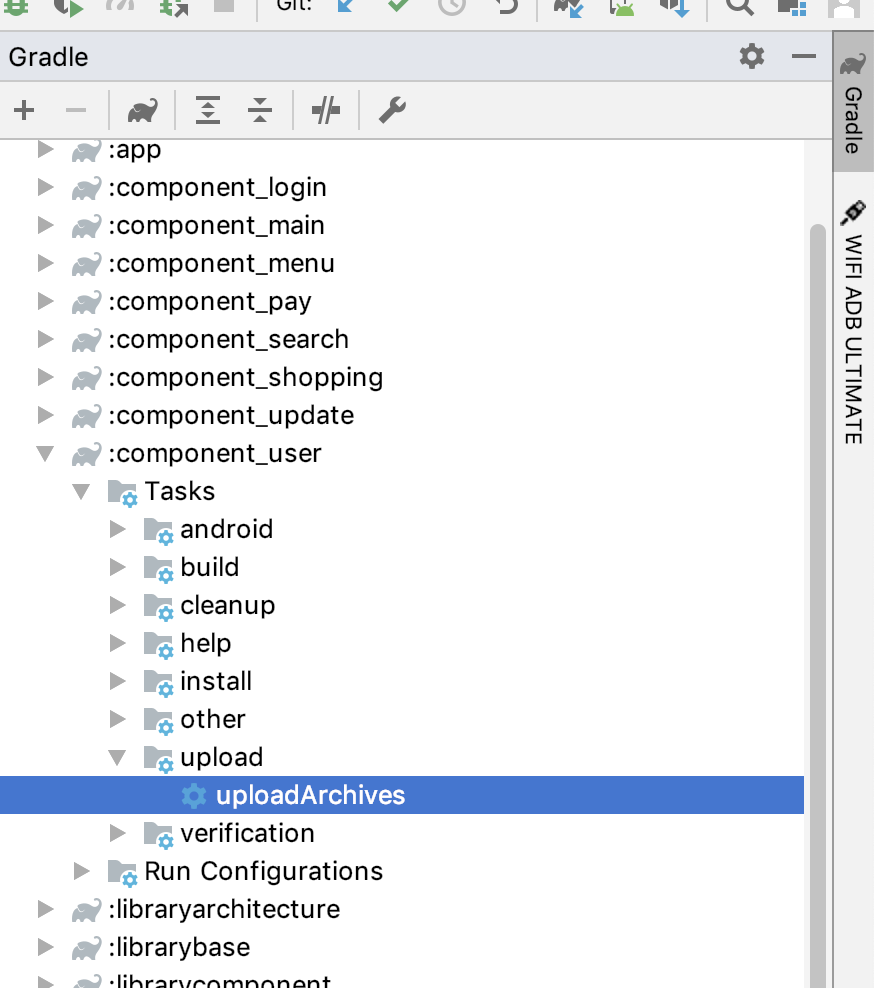Click the Collapse All toolbar icon

click(x=260, y=110)
